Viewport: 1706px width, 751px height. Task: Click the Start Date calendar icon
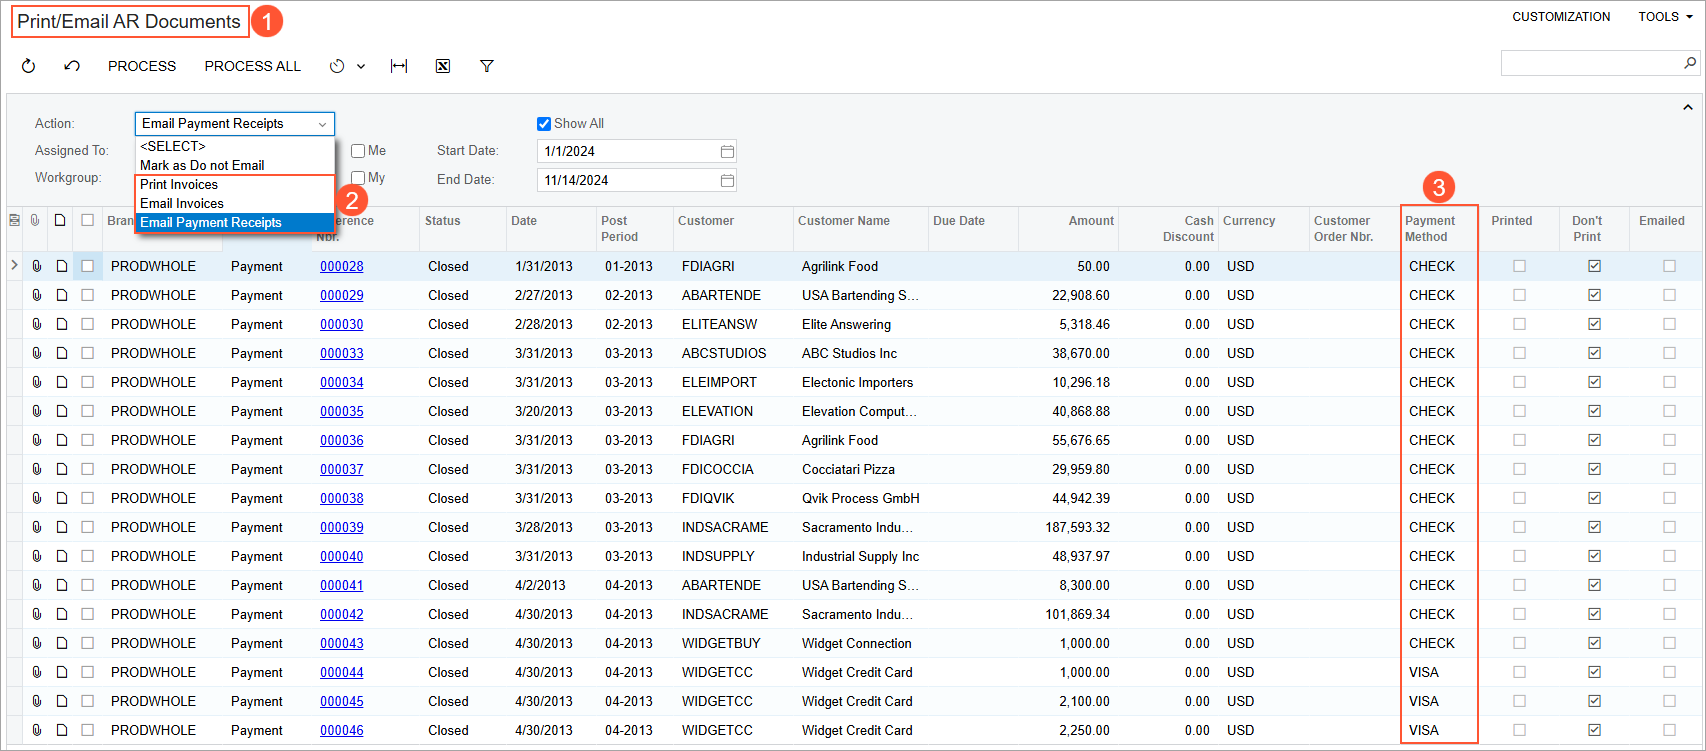727,151
